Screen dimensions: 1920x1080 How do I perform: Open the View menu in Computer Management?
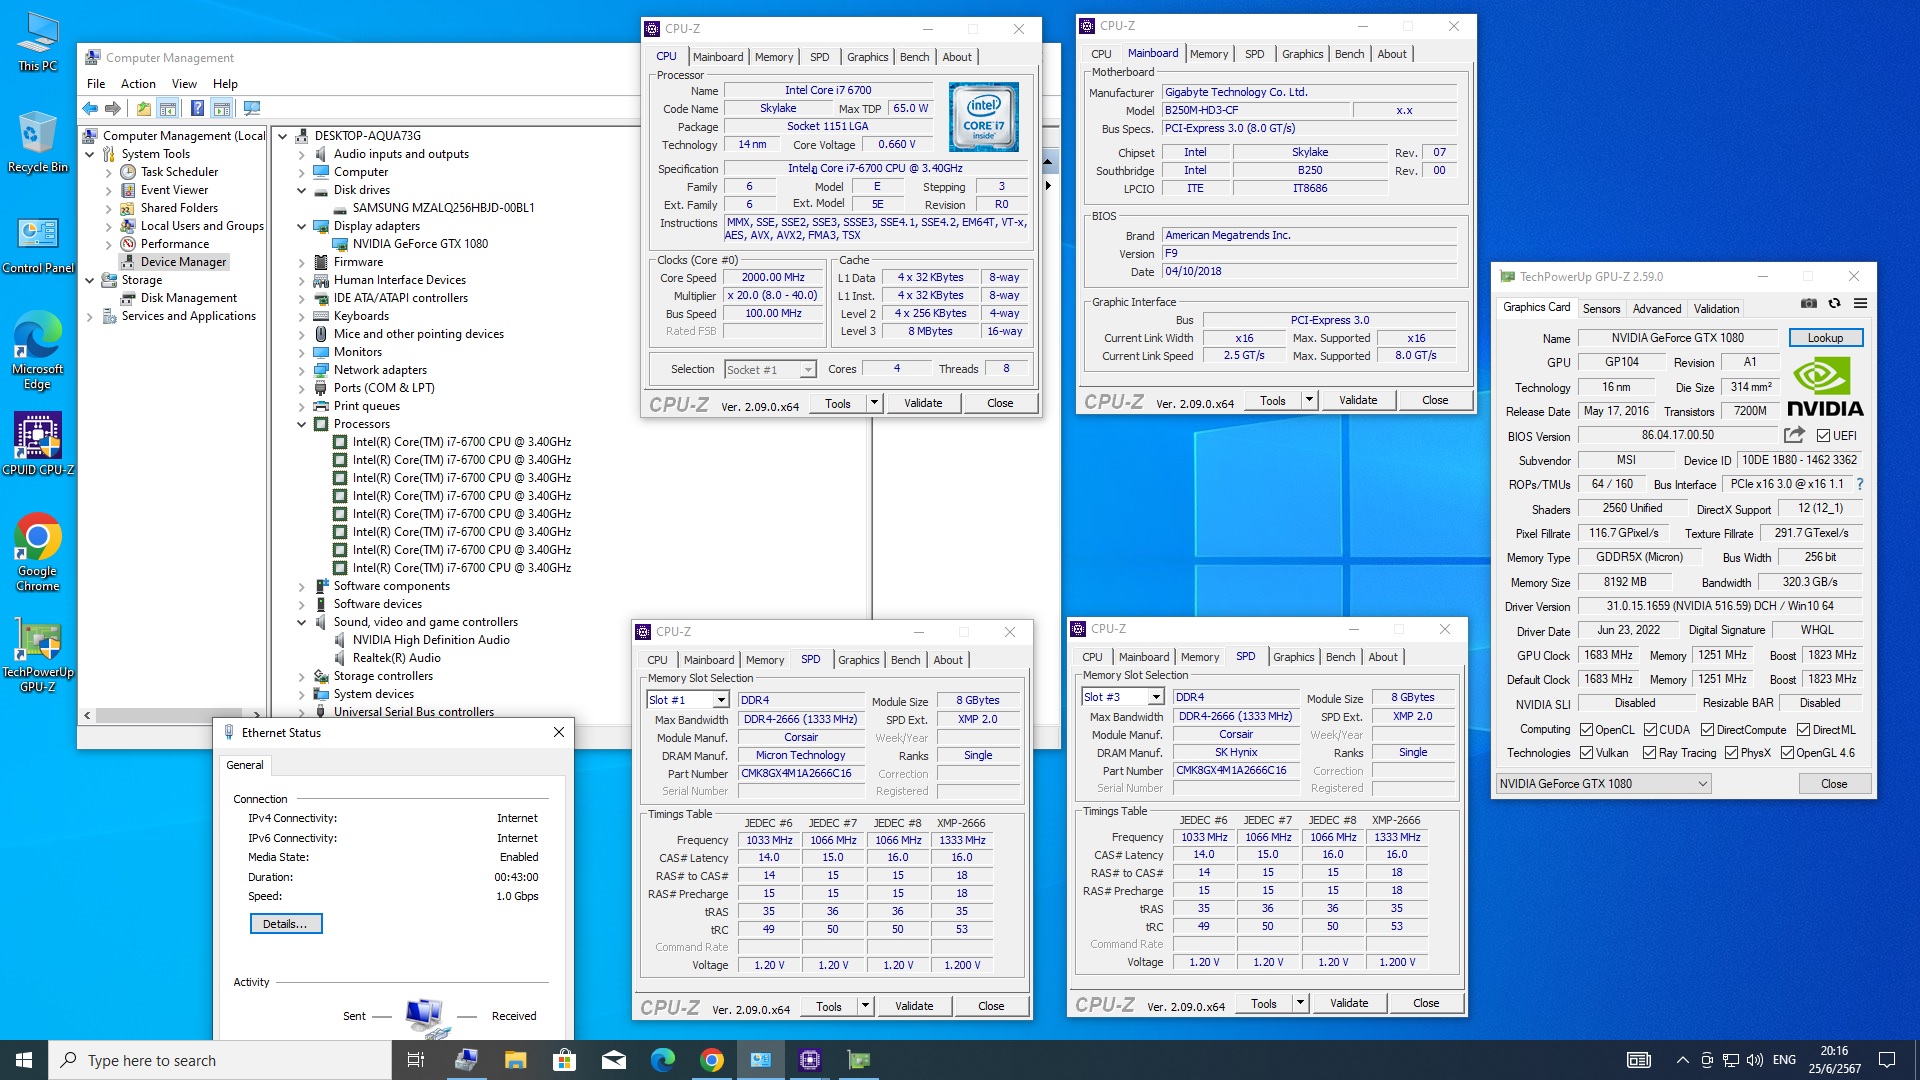tap(184, 84)
